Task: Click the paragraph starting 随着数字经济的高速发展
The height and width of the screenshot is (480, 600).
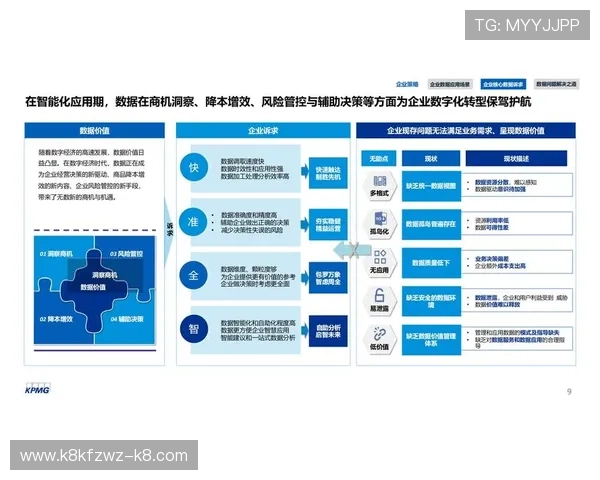Action: tap(91, 175)
